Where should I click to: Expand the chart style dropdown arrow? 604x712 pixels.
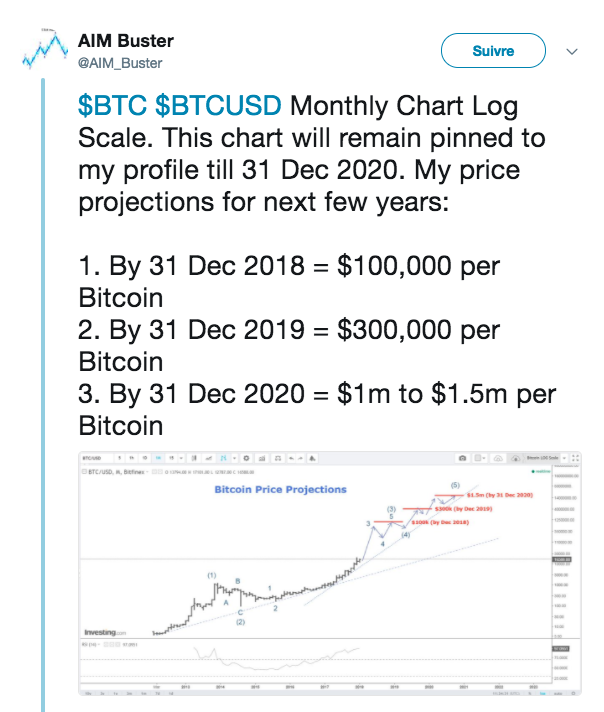click(235, 458)
